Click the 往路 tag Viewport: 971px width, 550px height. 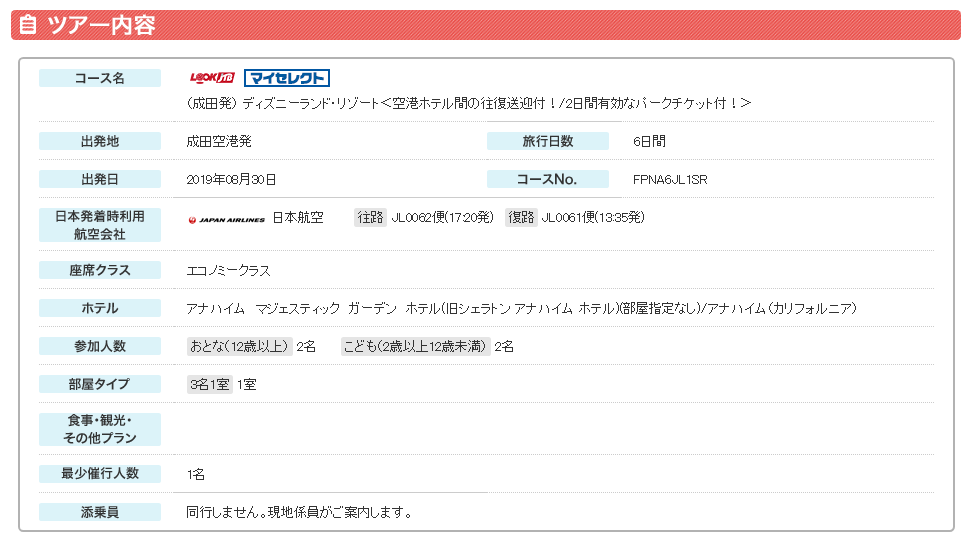coord(370,217)
